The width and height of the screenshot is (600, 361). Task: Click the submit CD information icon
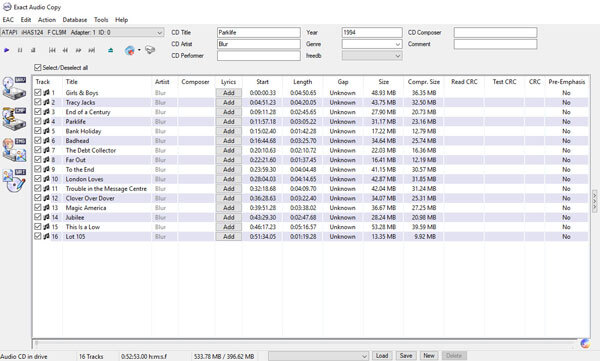[150, 50]
